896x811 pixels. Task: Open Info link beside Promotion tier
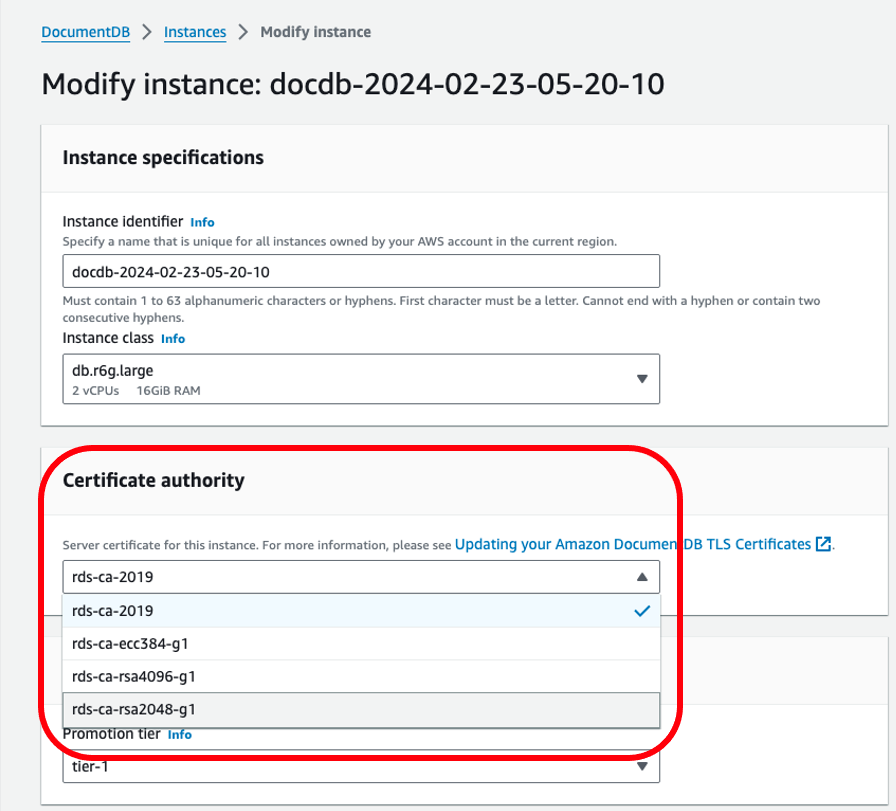[x=179, y=735]
